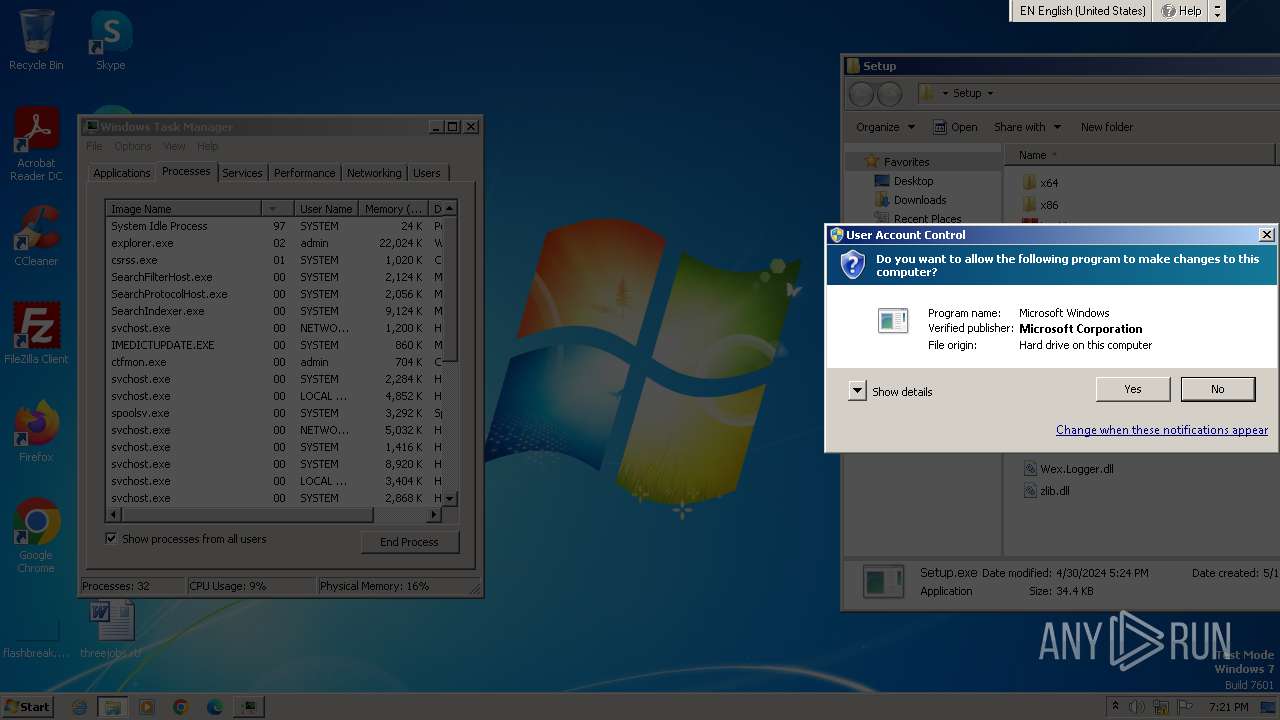Click the volume speaker tray icon
This screenshot has height=720, width=1280.
1138,707
